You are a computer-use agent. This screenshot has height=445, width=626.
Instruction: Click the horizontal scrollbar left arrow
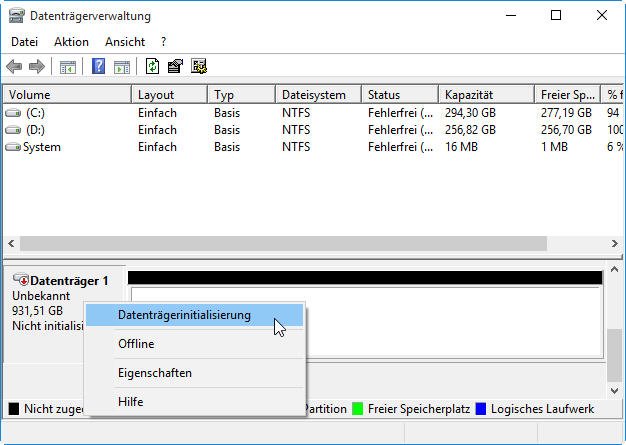click(x=11, y=243)
